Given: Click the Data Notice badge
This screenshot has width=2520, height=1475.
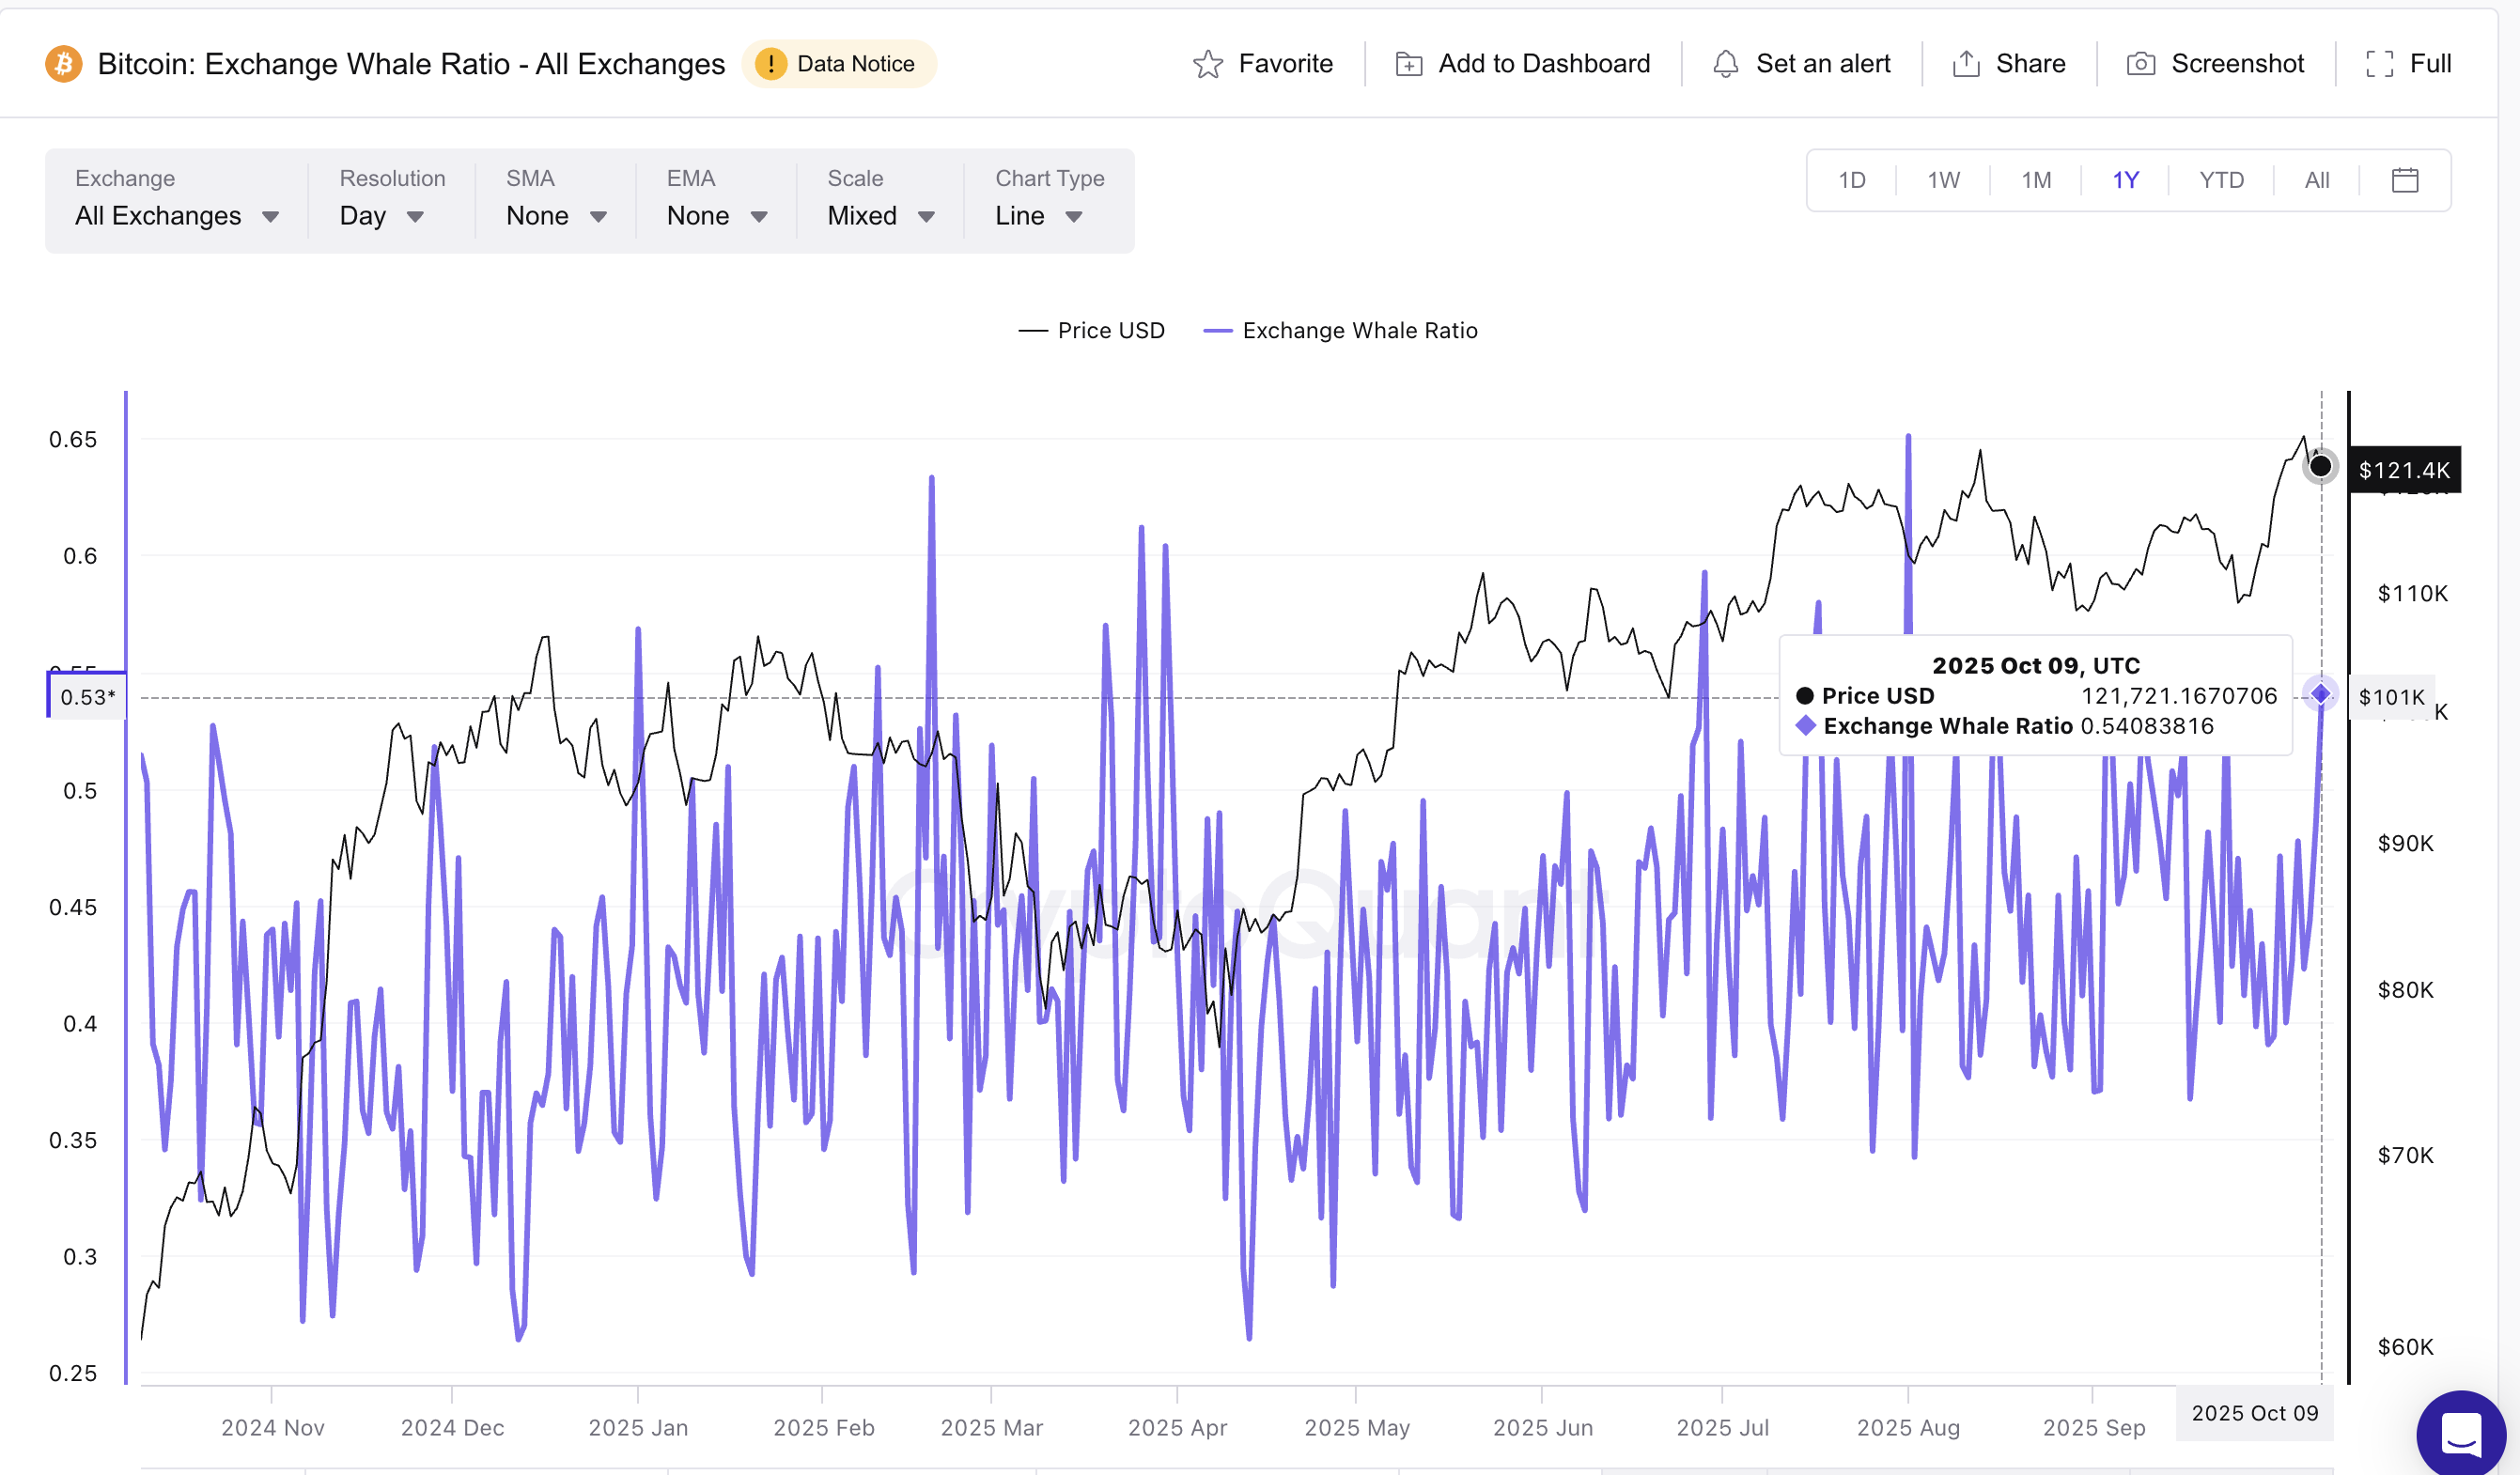Looking at the screenshot, I should [x=840, y=63].
